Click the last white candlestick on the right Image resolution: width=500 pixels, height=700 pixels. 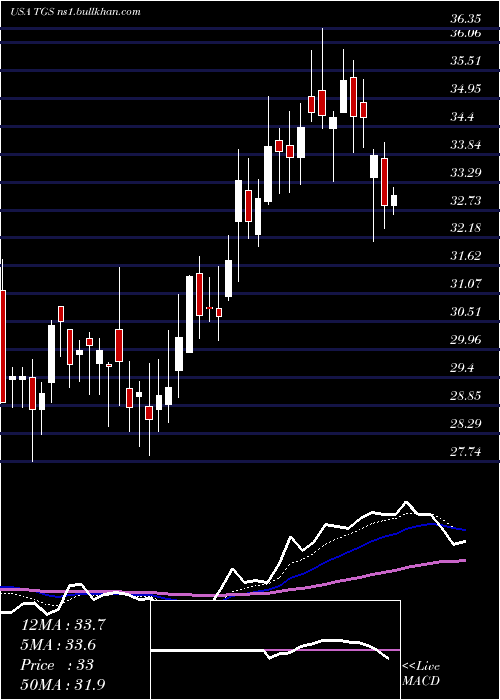[x=394, y=200]
